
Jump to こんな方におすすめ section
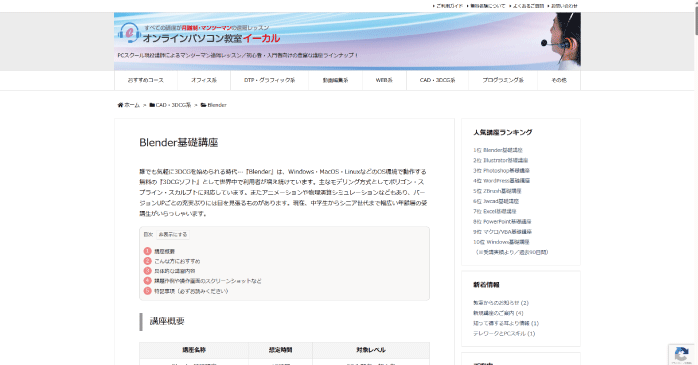tap(177, 261)
